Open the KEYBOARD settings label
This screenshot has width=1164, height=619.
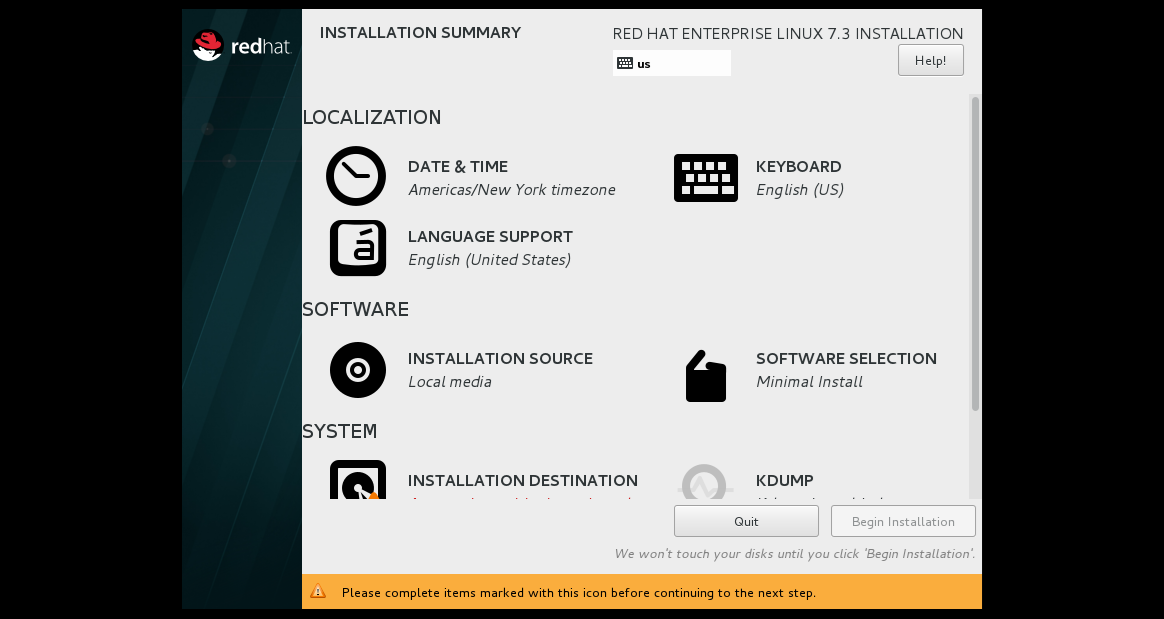coord(799,166)
